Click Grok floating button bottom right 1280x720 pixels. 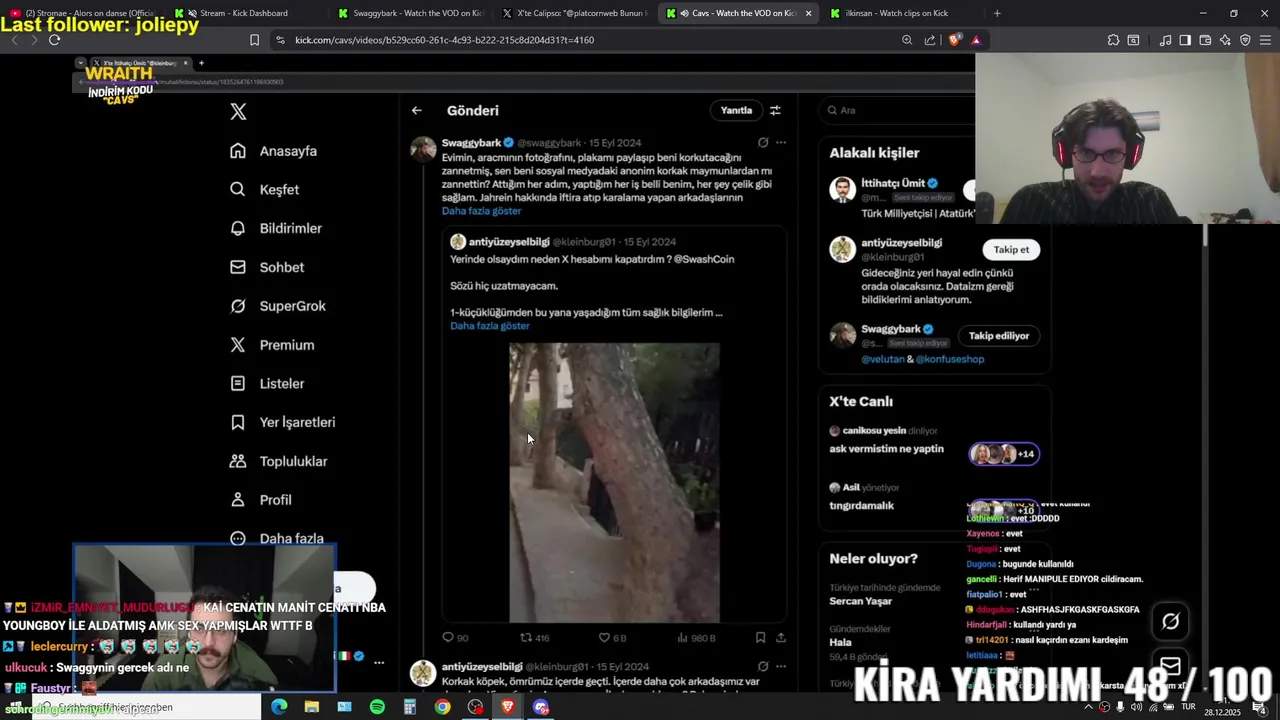[1170, 621]
